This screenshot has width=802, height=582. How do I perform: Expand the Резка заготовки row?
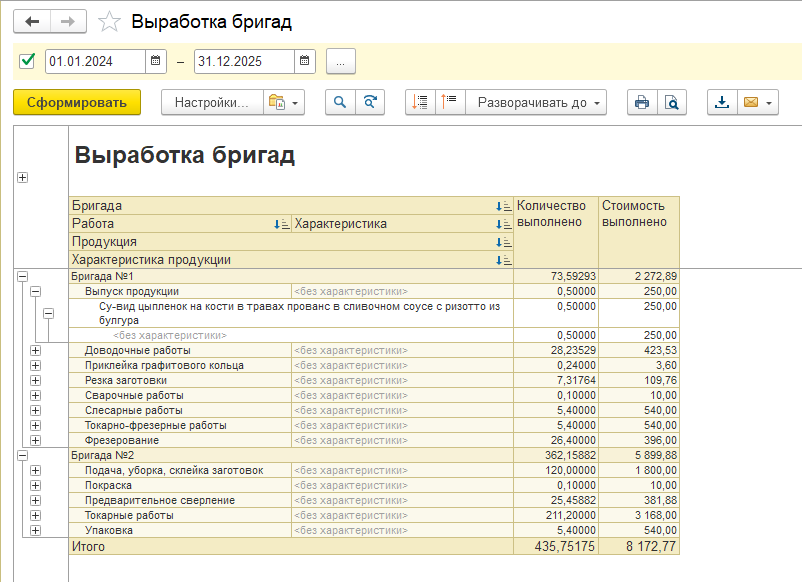35,380
